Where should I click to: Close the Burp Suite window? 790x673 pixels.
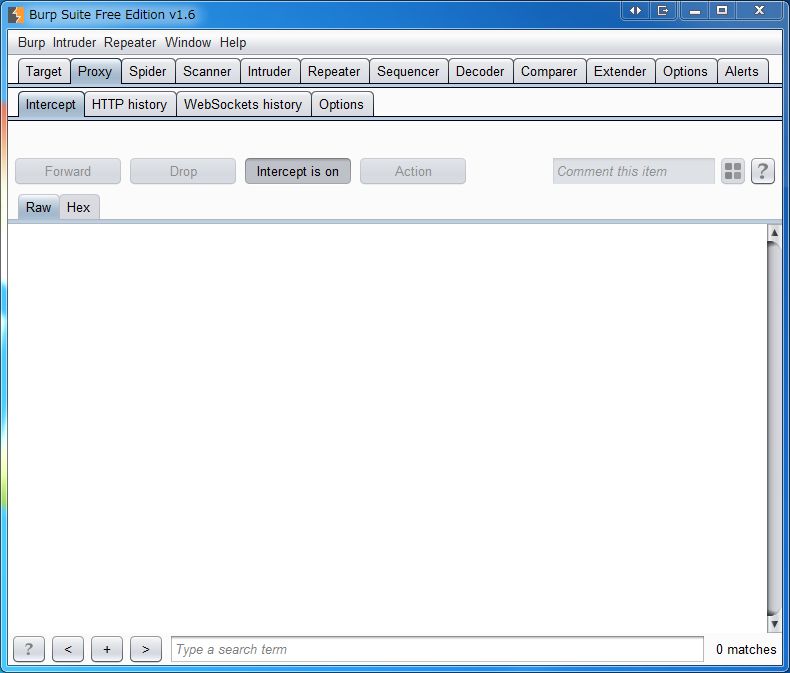[760, 10]
